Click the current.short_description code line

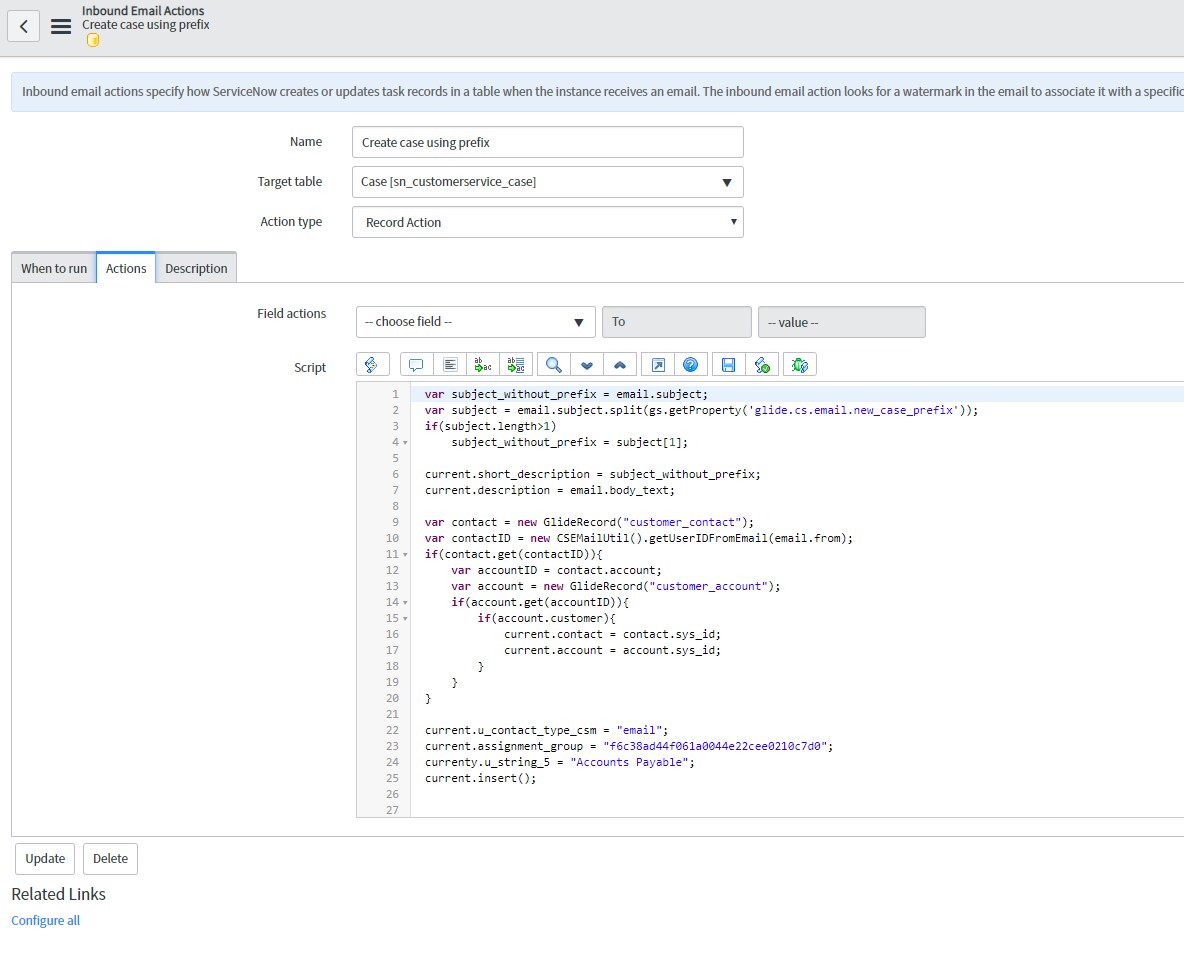tap(593, 475)
